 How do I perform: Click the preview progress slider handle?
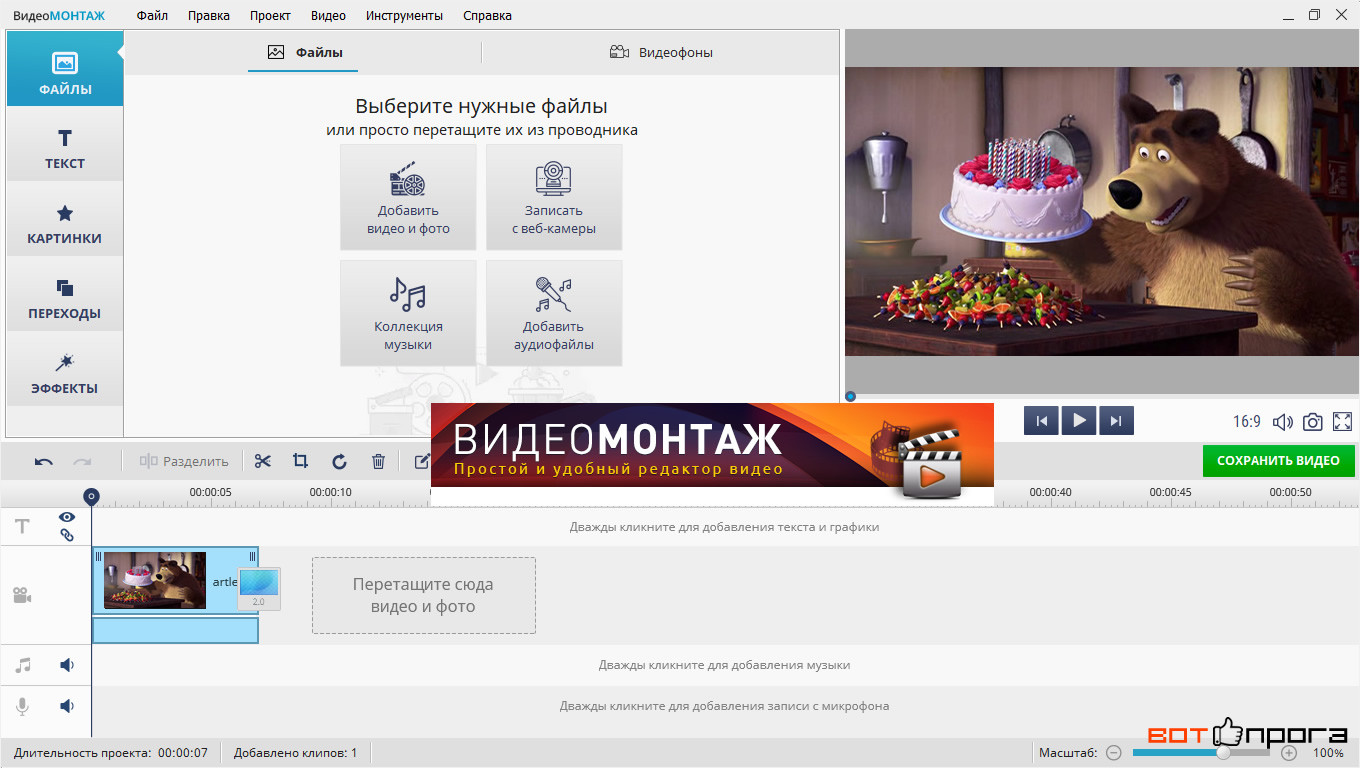click(x=850, y=396)
